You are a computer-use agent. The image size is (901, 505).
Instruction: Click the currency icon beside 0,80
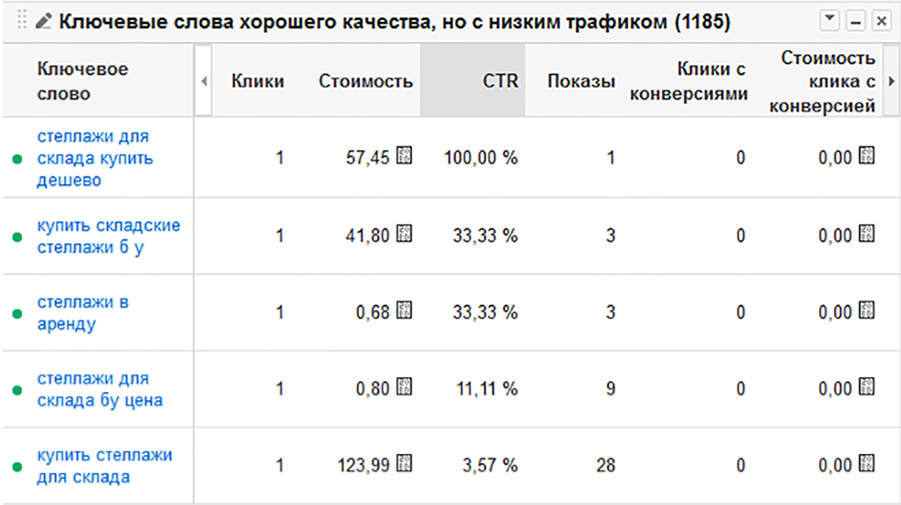click(404, 387)
